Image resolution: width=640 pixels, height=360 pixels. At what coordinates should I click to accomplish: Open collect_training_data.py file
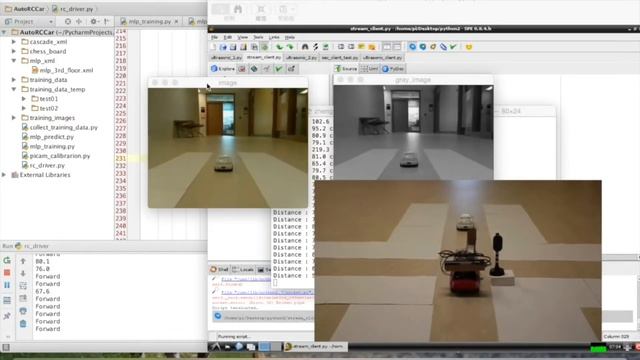click(x=64, y=127)
